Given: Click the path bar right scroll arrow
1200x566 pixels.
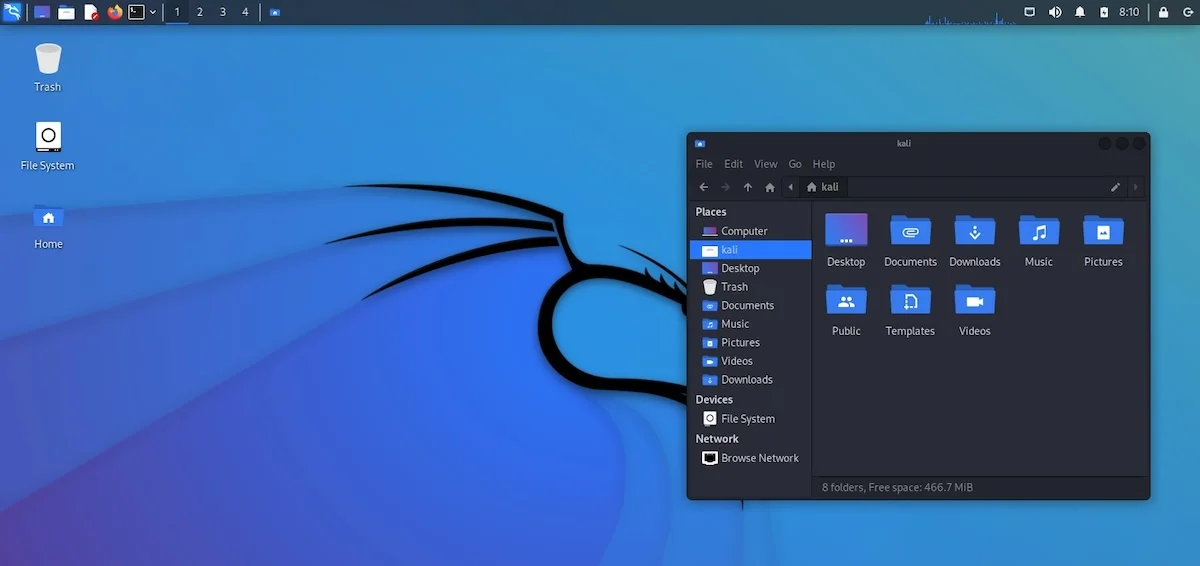Looking at the screenshot, I should pos(1135,187).
